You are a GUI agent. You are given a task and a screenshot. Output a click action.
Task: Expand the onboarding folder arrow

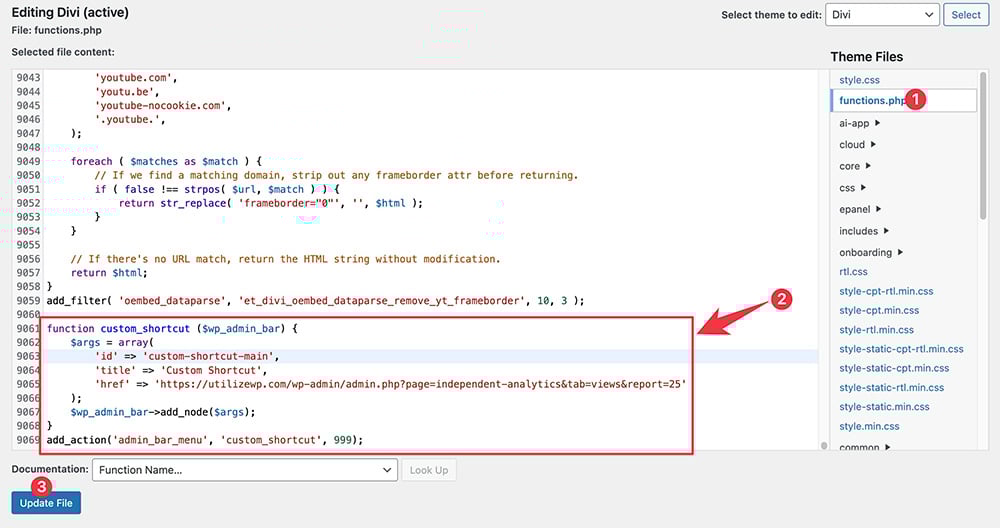[900, 252]
